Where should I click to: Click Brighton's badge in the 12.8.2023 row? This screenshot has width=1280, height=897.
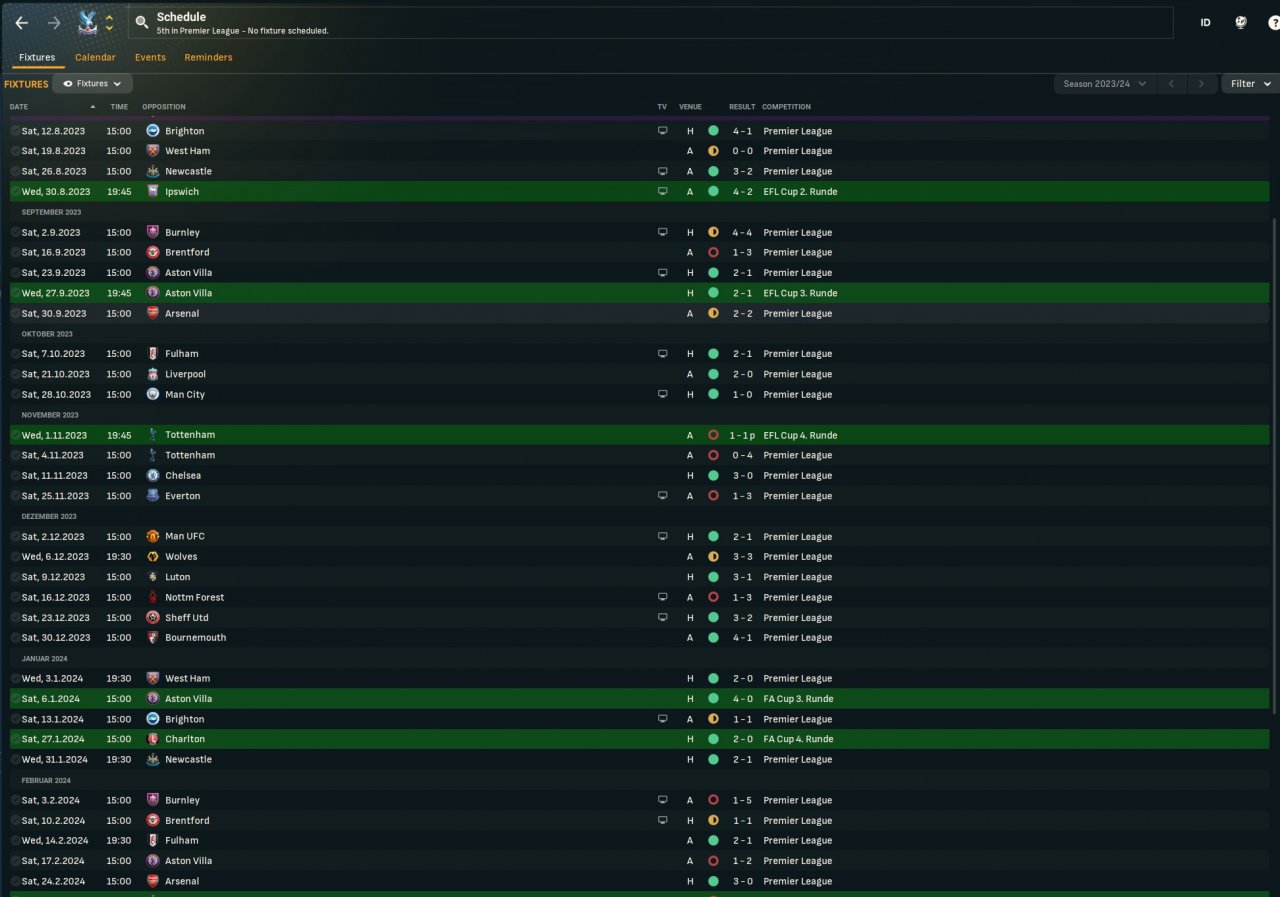click(x=153, y=131)
